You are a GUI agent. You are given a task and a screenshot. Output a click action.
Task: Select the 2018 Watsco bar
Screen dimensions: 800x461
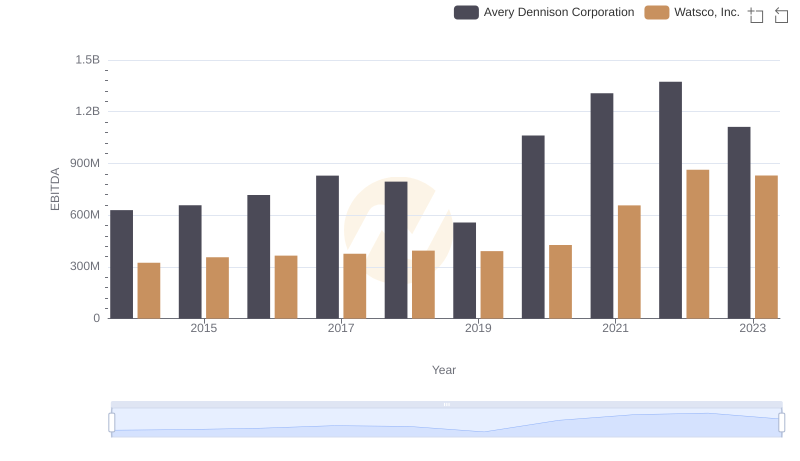(423, 285)
